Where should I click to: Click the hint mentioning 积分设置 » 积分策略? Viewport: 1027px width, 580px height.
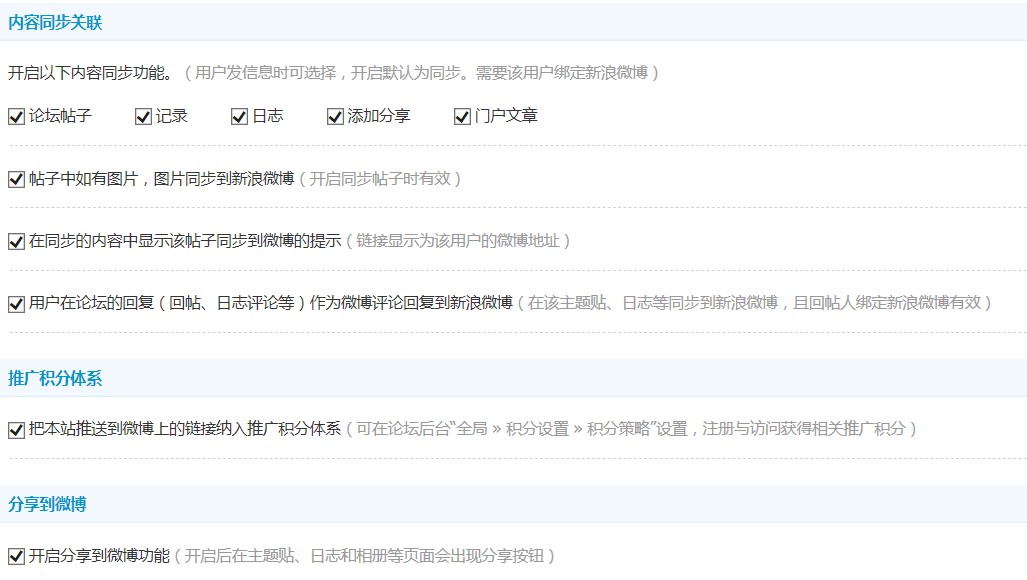(x=631, y=429)
